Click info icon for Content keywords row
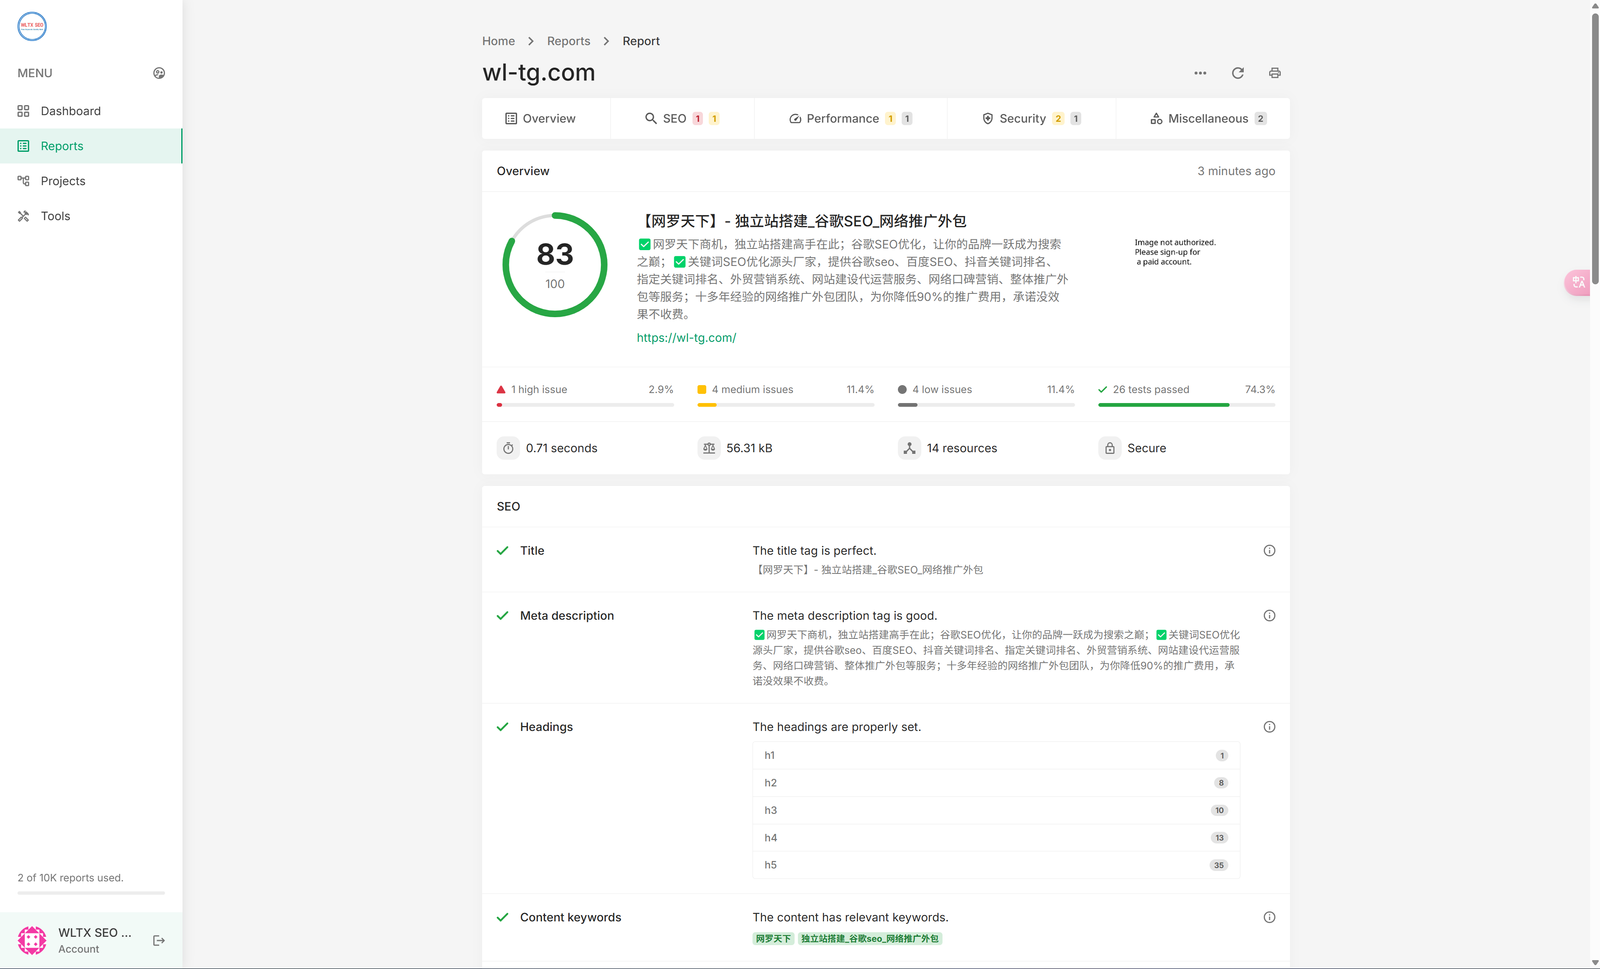This screenshot has width=1600, height=969. pos(1269,918)
